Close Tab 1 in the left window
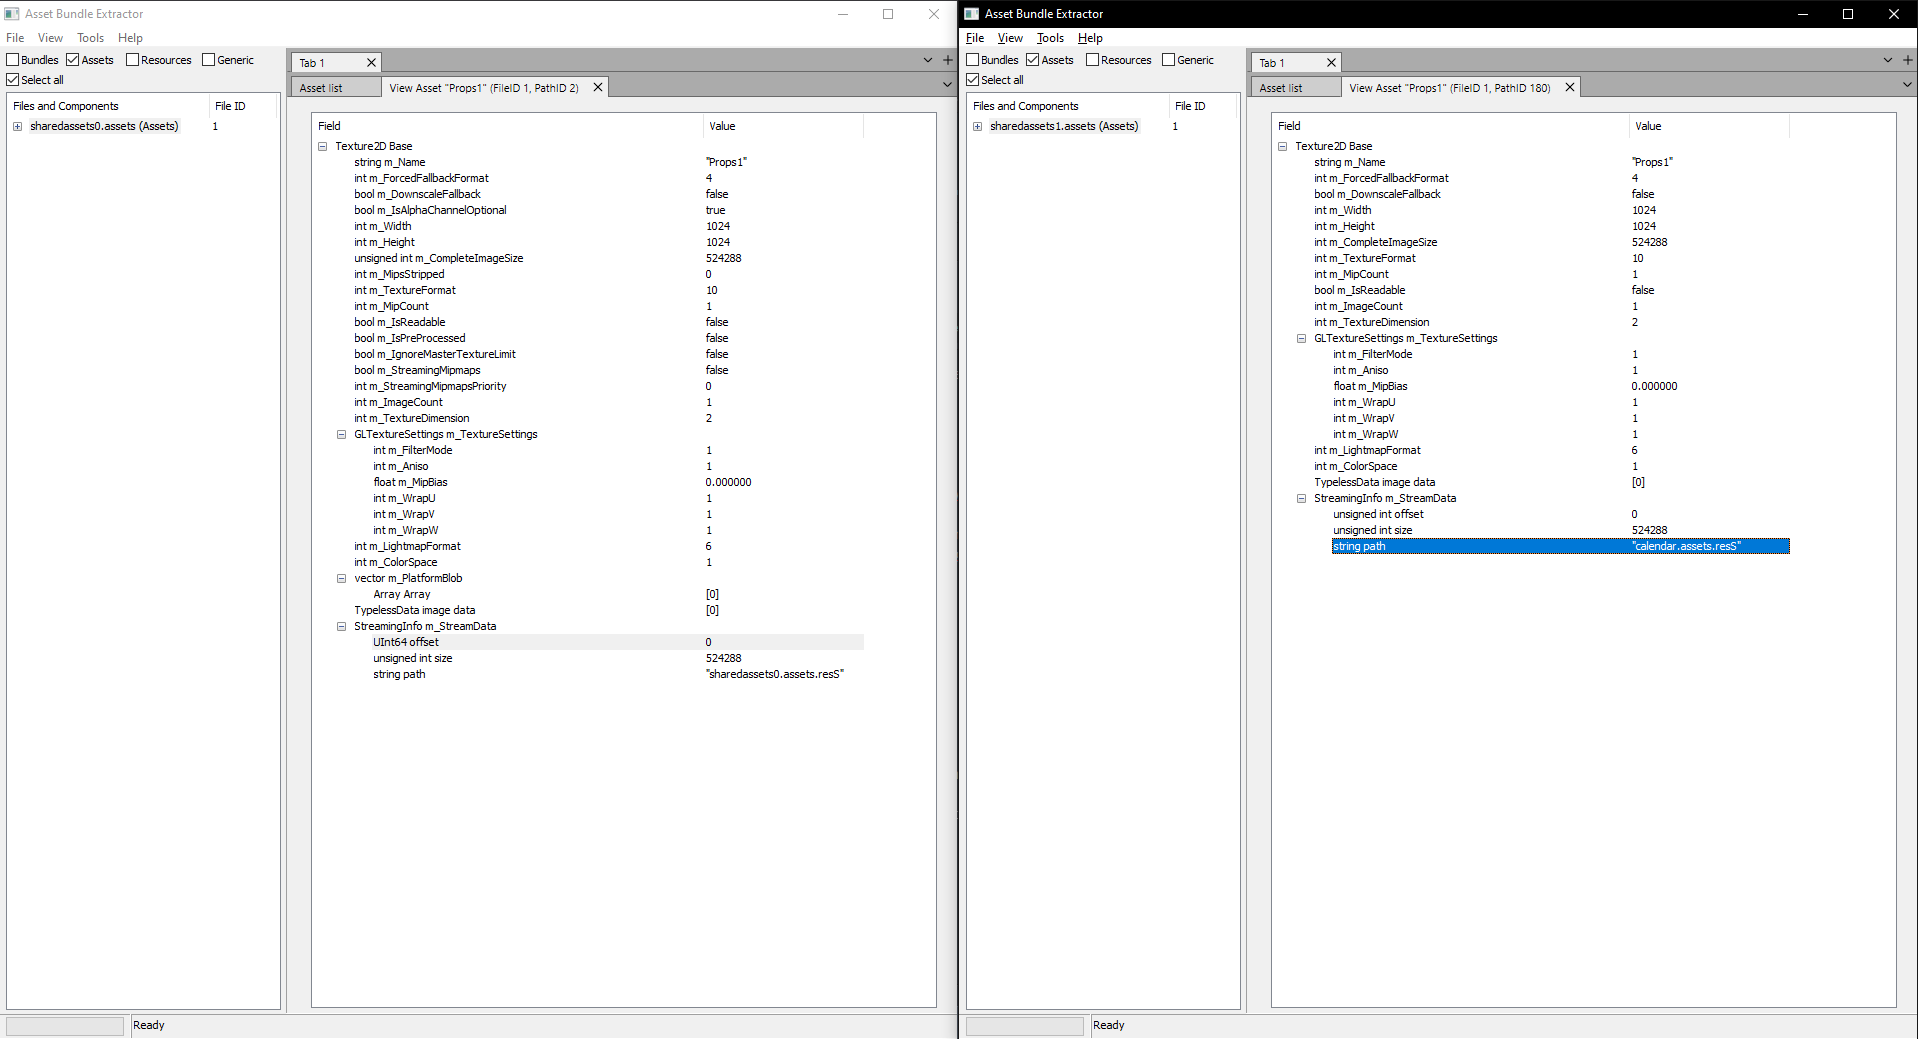Viewport: 1918px width, 1039px height. pos(371,63)
